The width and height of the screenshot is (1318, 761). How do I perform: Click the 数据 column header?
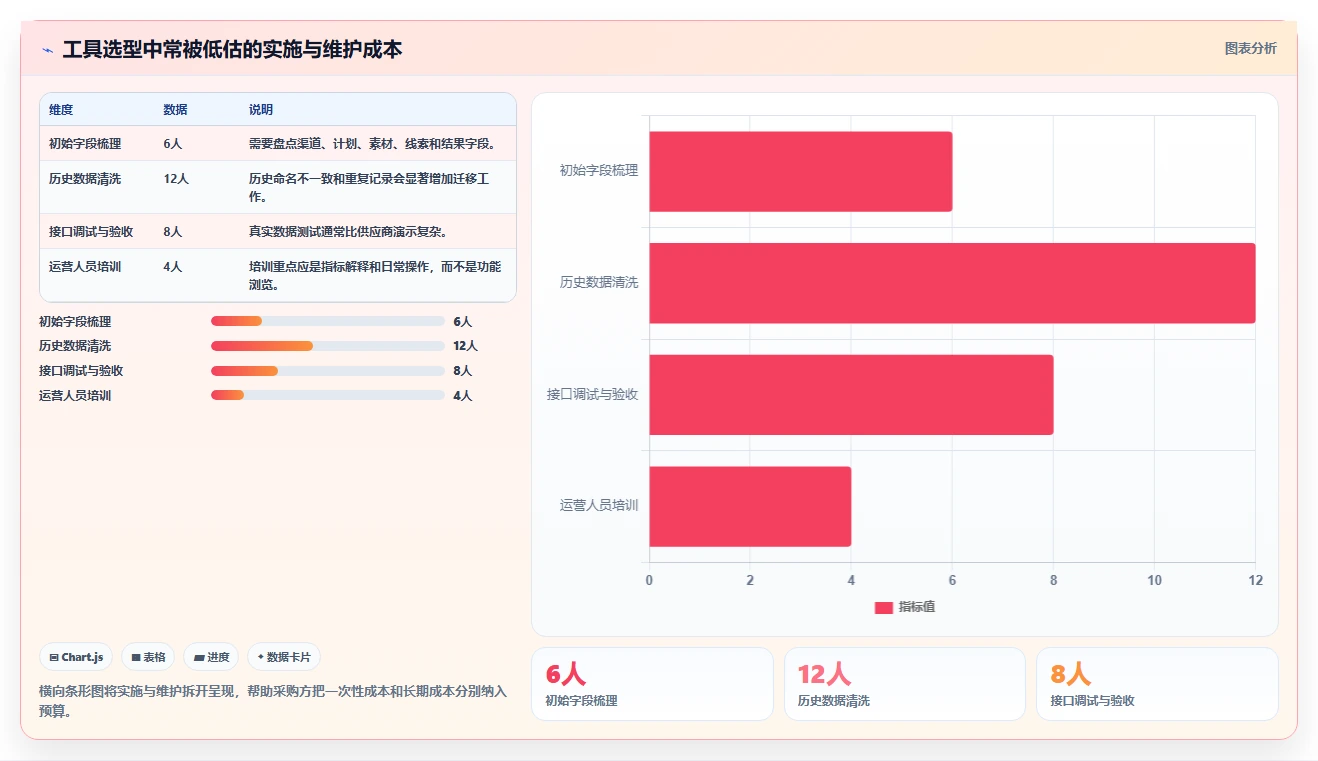tap(175, 110)
